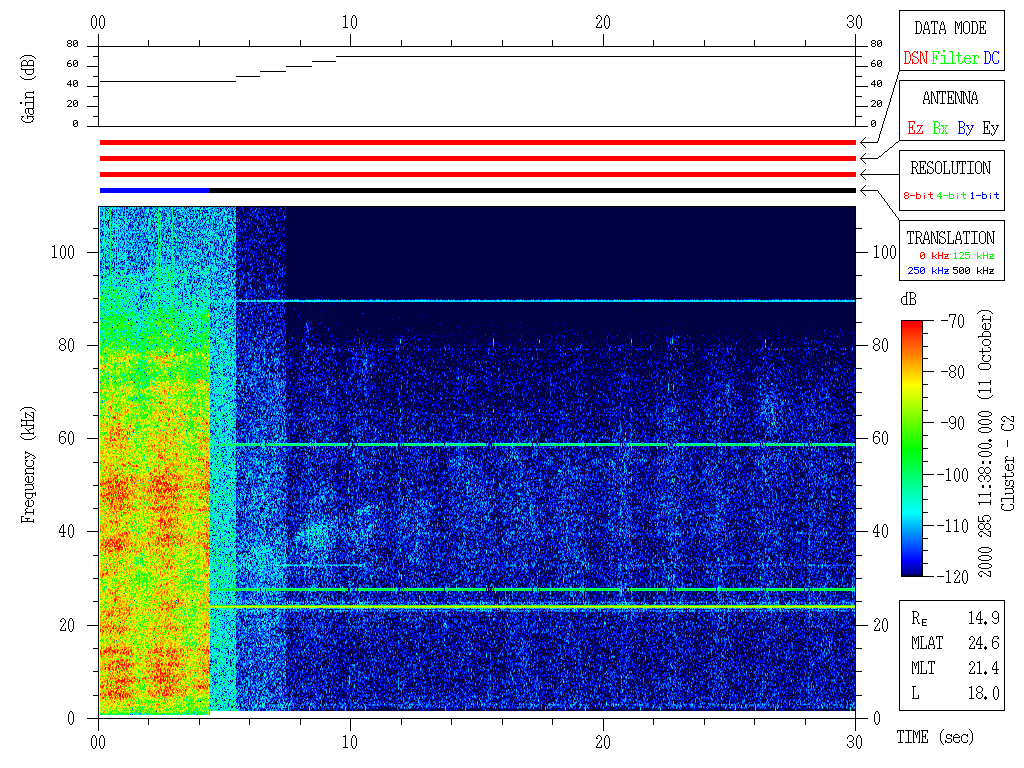Select the green Filter data mode label

(955, 59)
